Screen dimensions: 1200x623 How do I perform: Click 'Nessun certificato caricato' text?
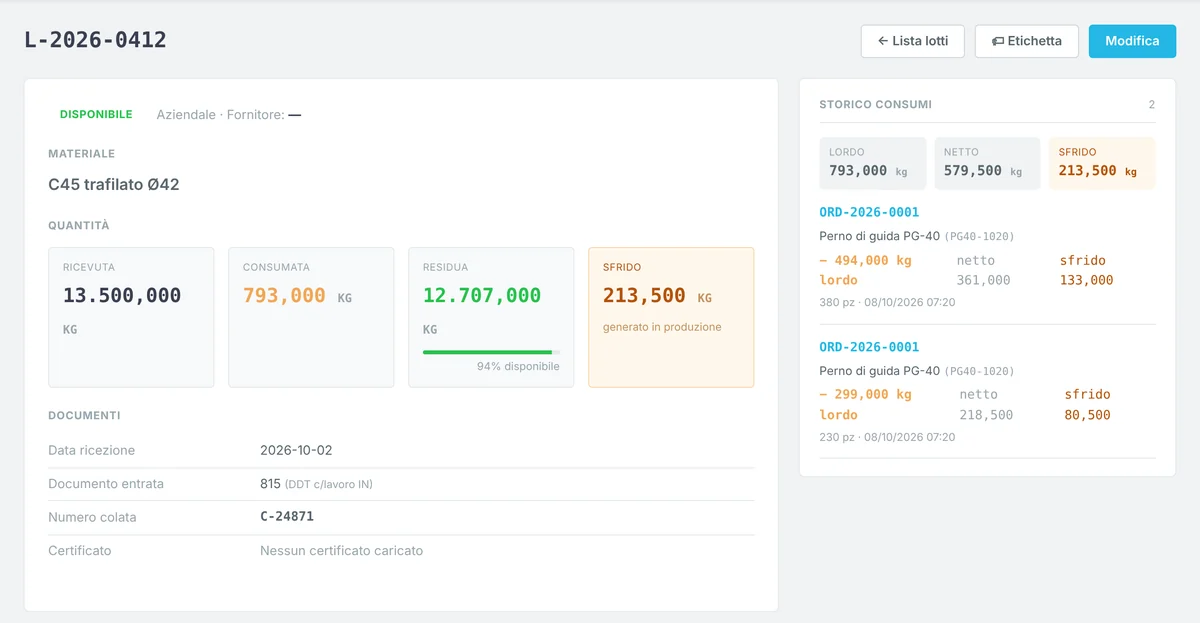coord(341,551)
